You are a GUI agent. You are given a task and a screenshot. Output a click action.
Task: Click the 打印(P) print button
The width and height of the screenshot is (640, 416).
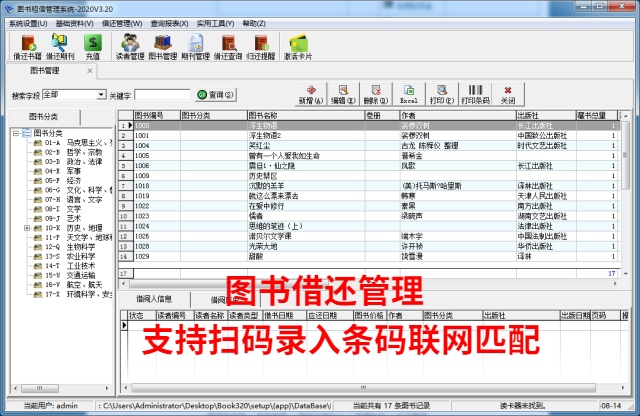(442, 94)
